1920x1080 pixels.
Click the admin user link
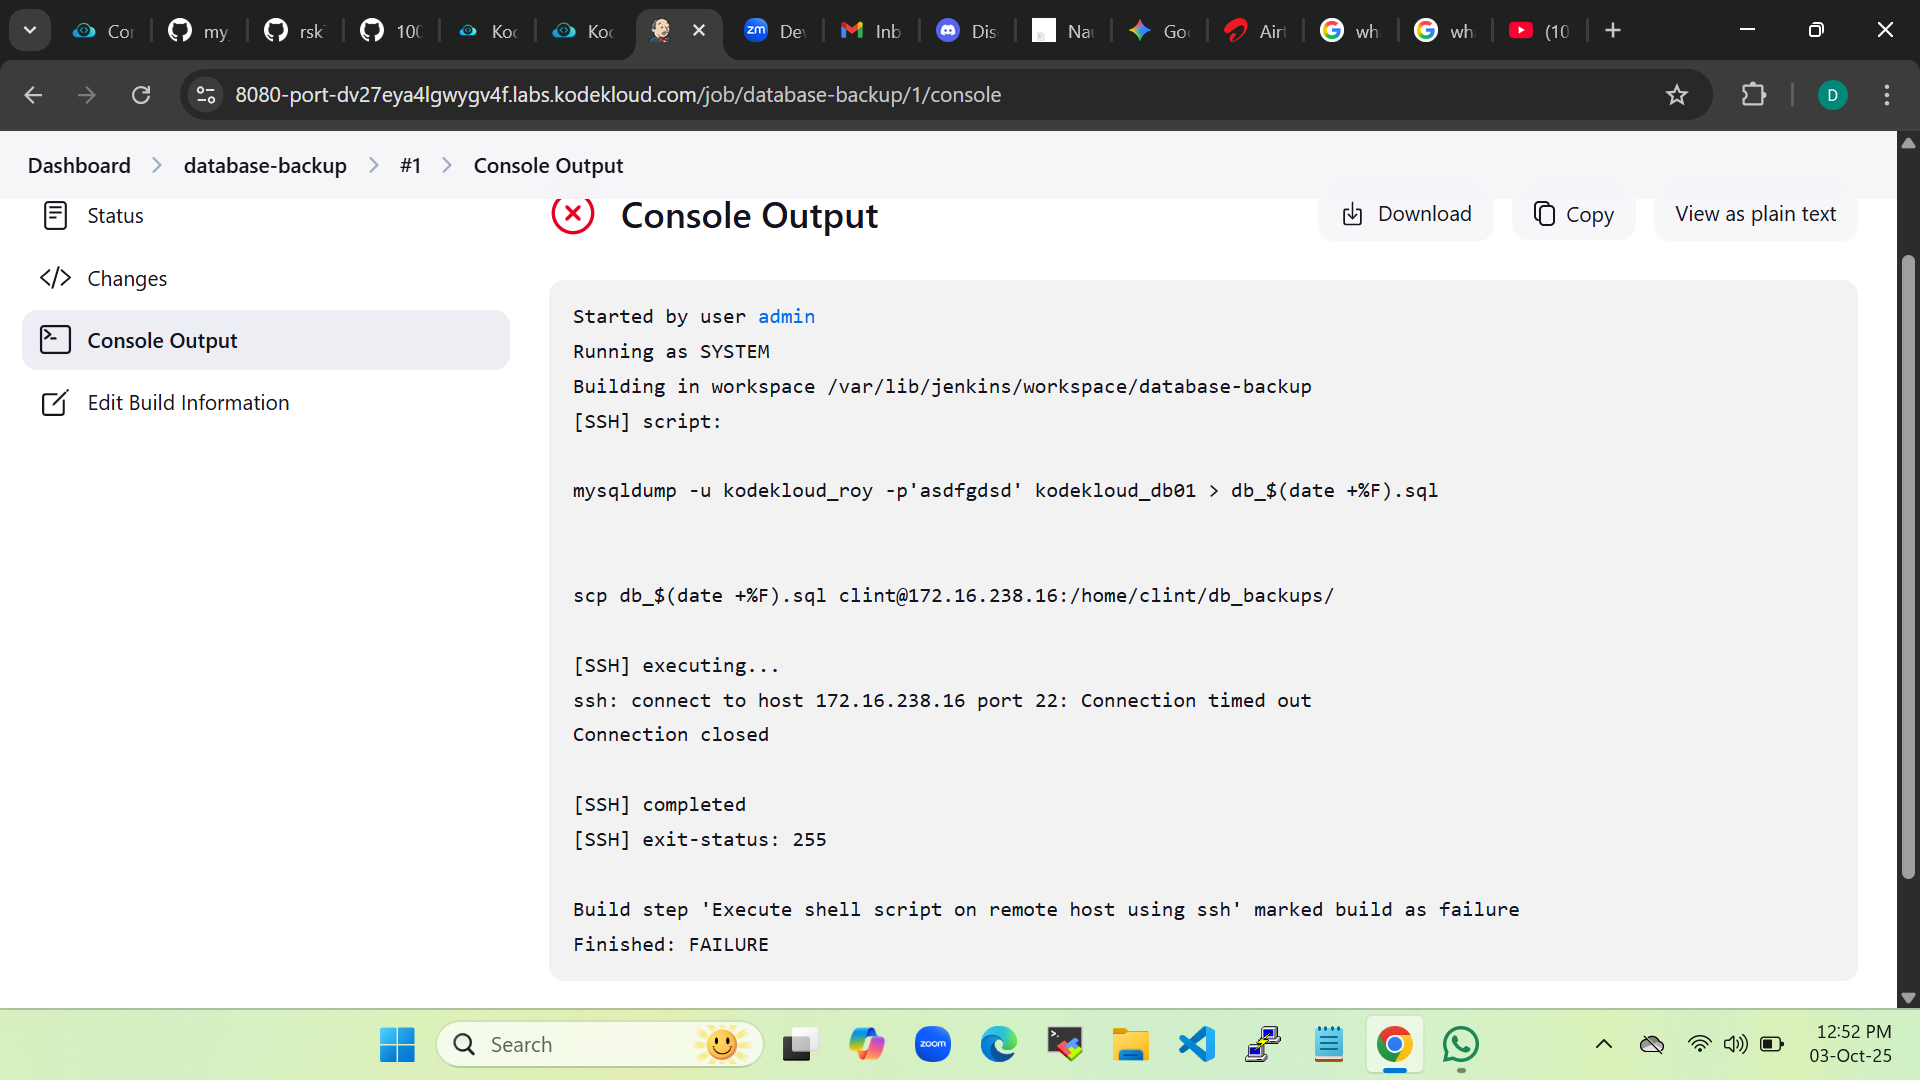point(786,317)
